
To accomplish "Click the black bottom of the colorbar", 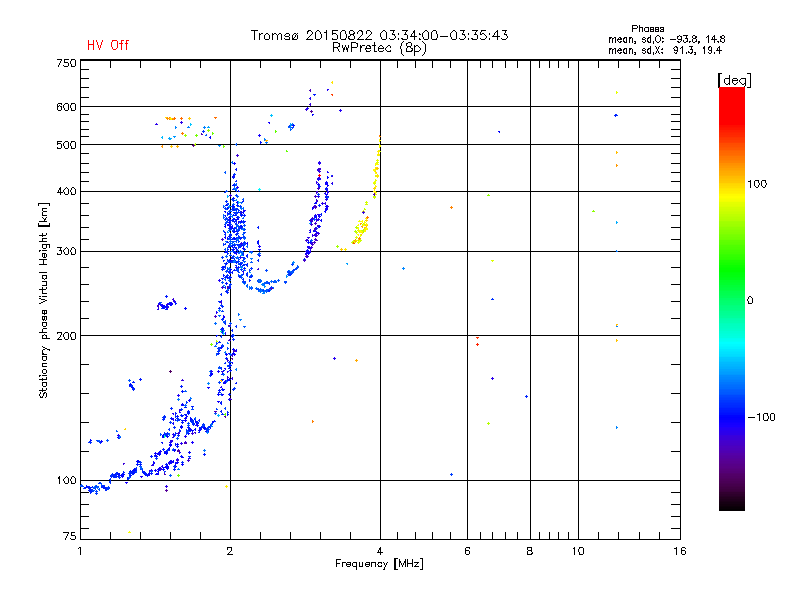I will click(x=732, y=505).
